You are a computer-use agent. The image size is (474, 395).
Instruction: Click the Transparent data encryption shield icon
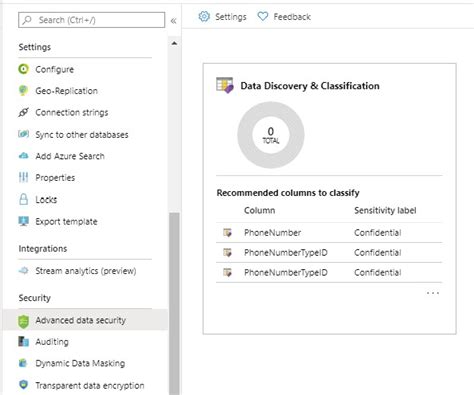click(23, 385)
